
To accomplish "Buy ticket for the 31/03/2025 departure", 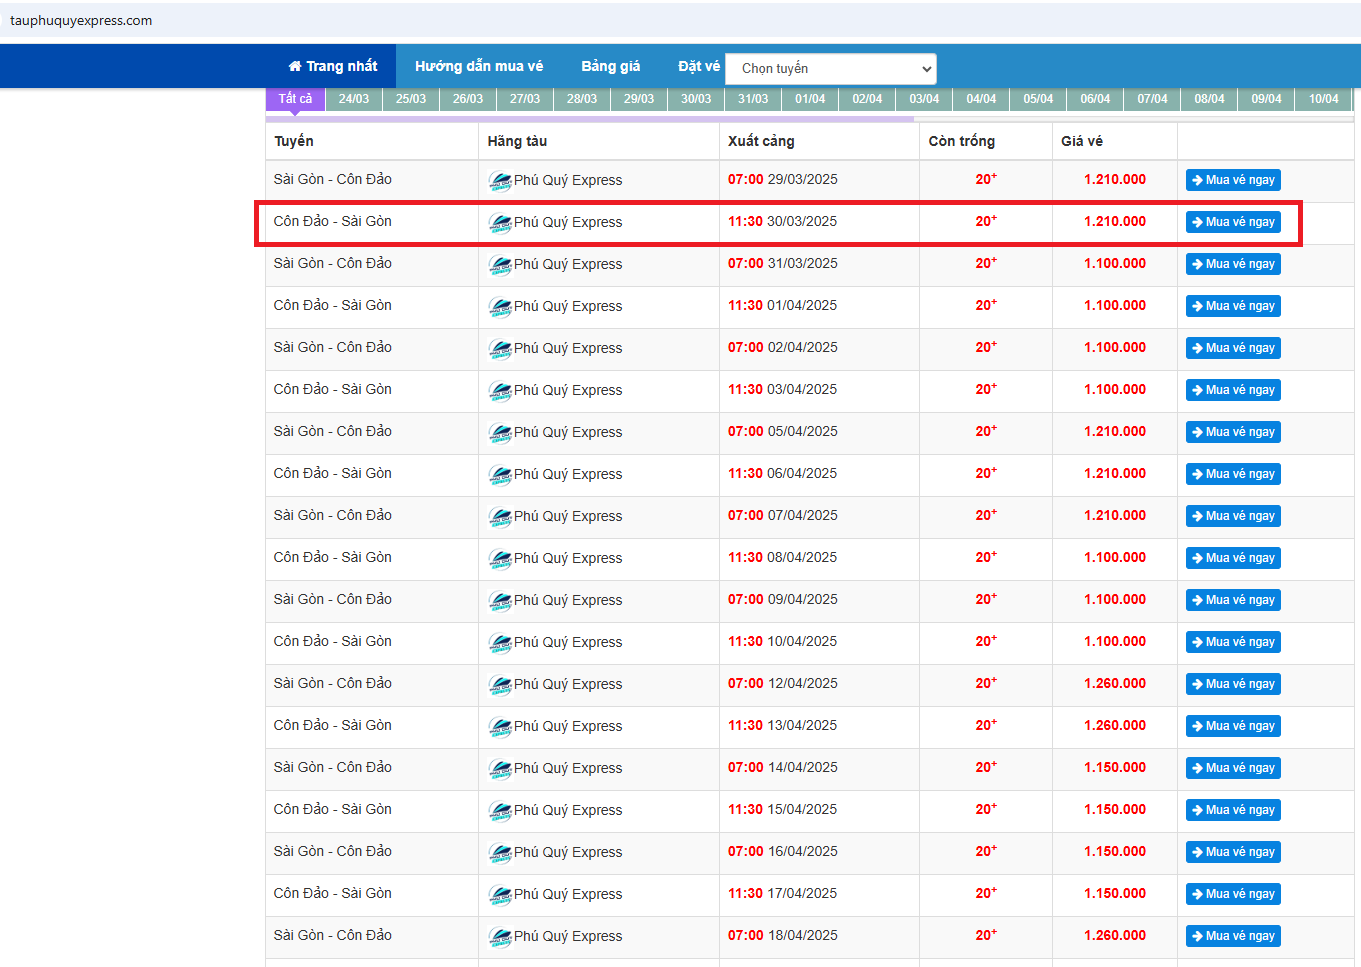I will 1233,264.
